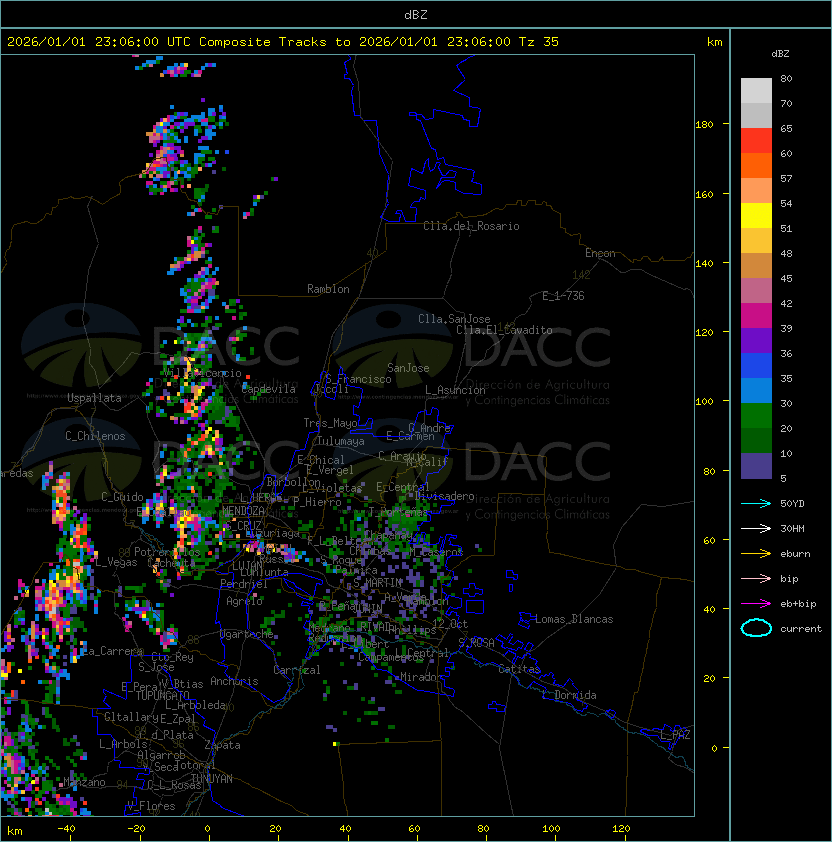Click the 'Lomas_Blancas' place label
Image resolution: width=832 pixels, height=842 pixels.
(x=574, y=619)
